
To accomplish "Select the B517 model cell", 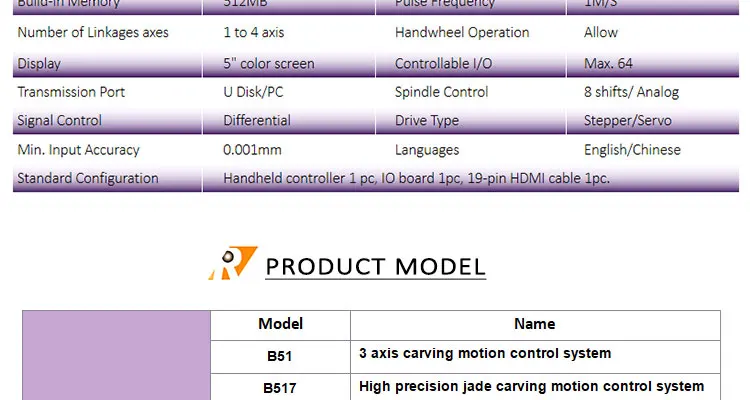I will (280, 387).
